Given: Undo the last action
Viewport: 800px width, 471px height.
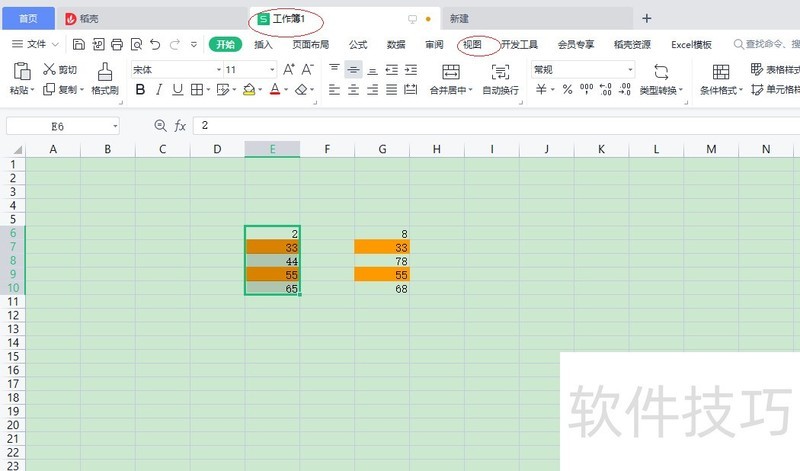Looking at the screenshot, I should pyautogui.click(x=155, y=44).
